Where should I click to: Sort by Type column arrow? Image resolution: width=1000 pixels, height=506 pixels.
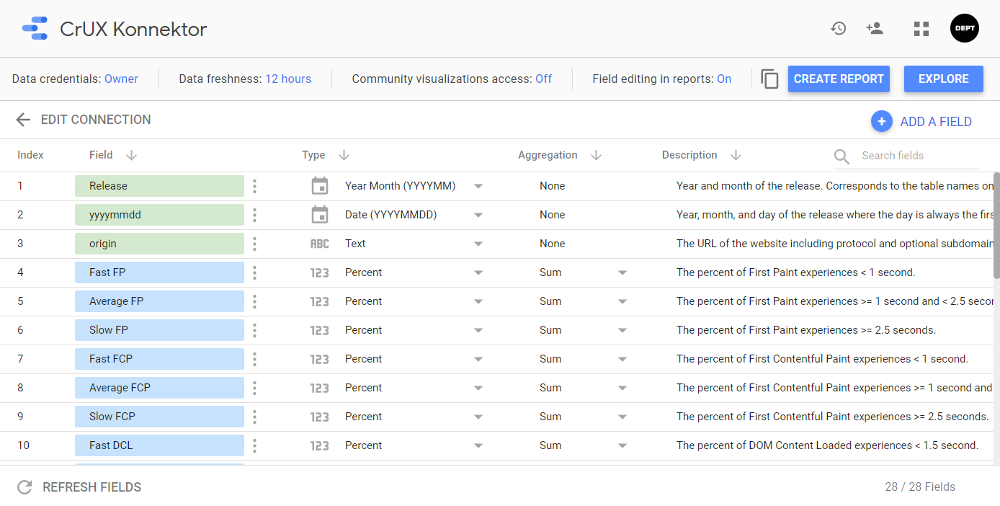tap(344, 155)
